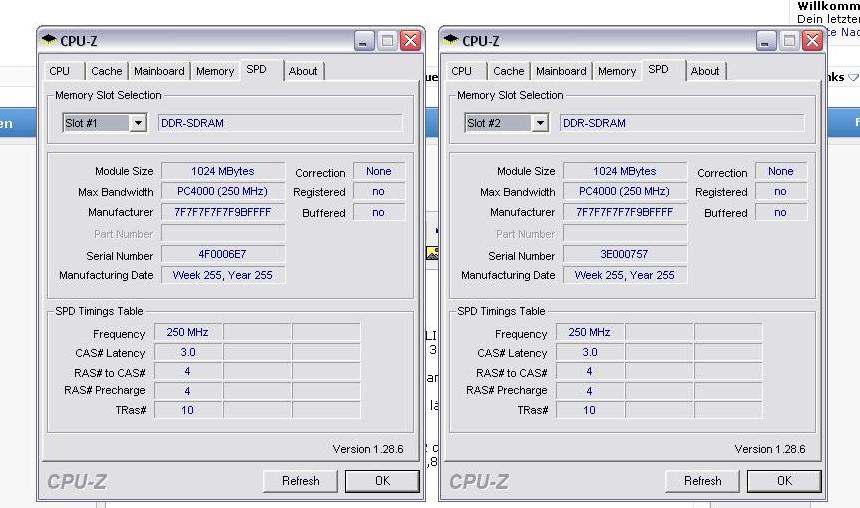The height and width of the screenshot is (508, 860).
Task: Click Buffered value no in Slot #2 window
Action: (x=781, y=212)
